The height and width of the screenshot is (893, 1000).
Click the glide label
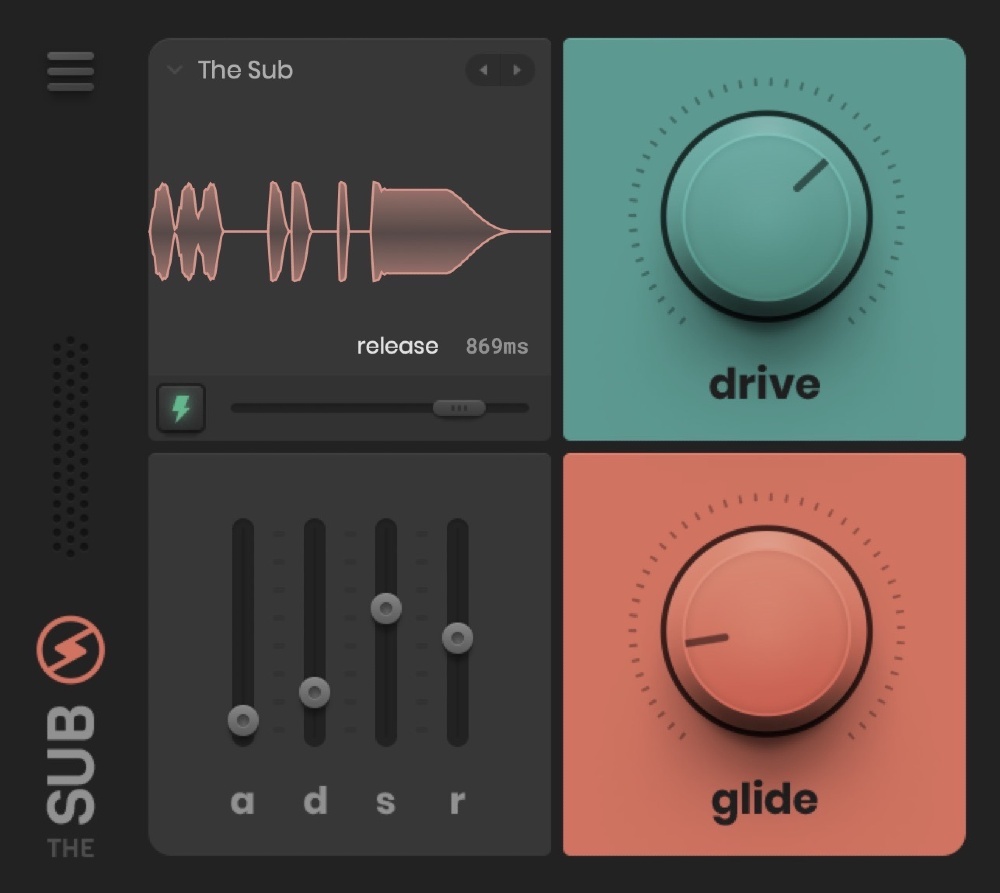[x=763, y=800]
